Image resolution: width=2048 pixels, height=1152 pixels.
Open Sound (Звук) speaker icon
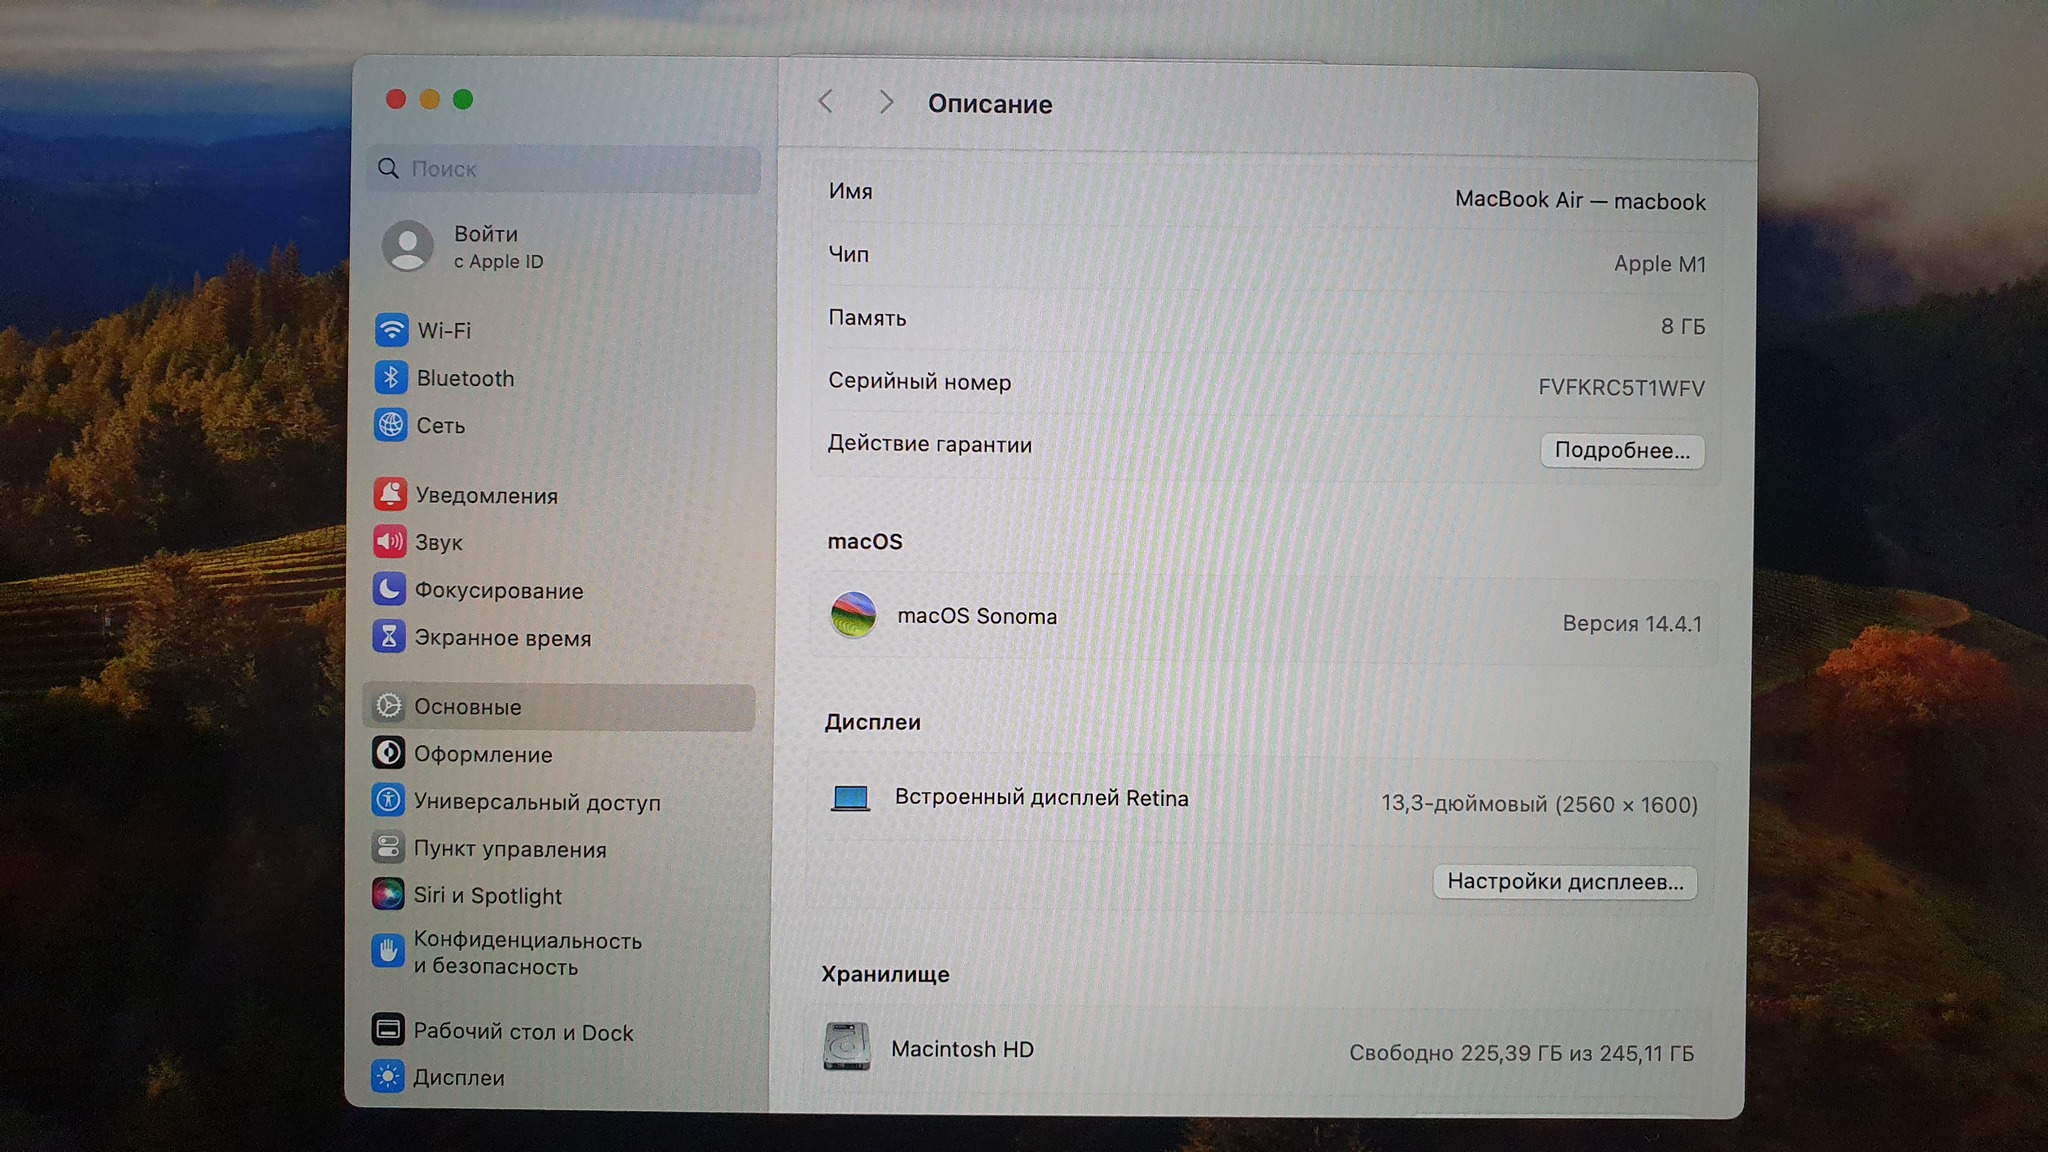(x=390, y=542)
